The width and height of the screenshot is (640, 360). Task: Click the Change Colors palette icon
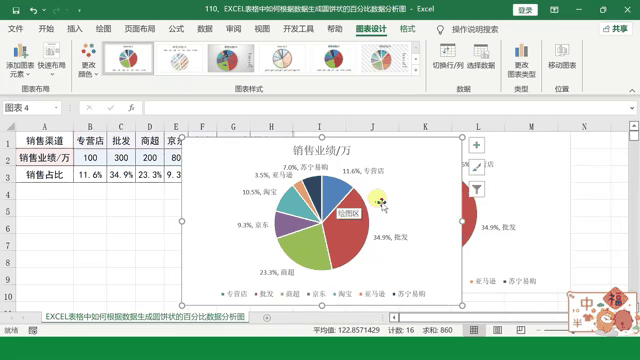click(x=88, y=51)
